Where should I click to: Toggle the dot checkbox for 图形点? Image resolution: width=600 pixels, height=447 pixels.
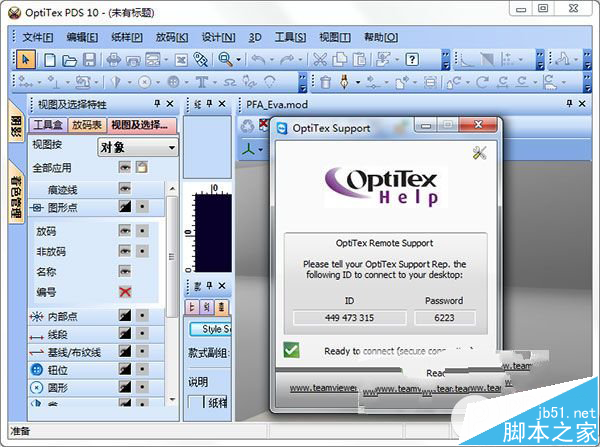[142, 207]
